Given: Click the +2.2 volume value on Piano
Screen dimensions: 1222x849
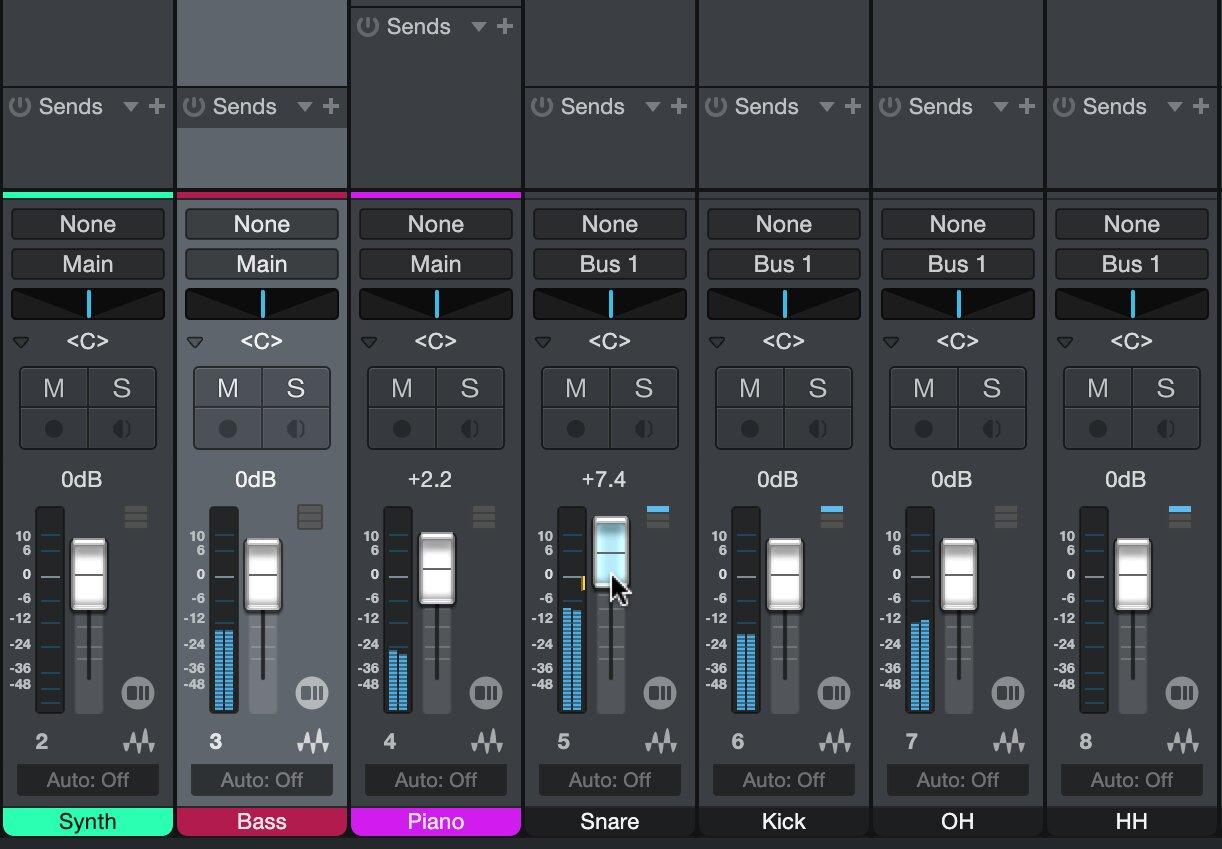Looking at the screenshot, I should (430, 480).
